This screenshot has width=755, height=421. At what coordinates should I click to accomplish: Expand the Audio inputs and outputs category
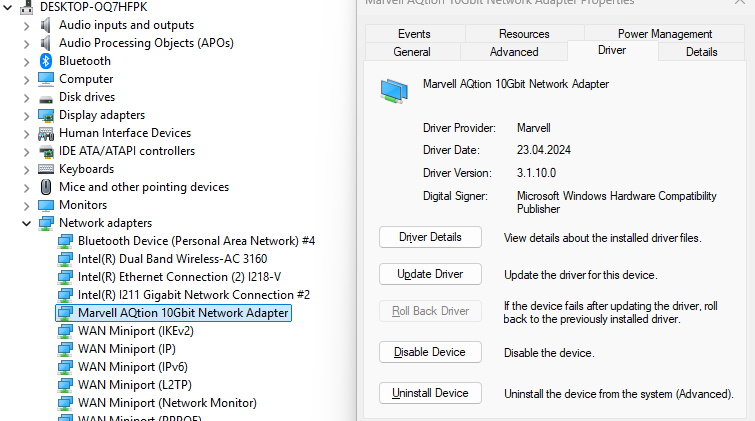coord(26,26)
